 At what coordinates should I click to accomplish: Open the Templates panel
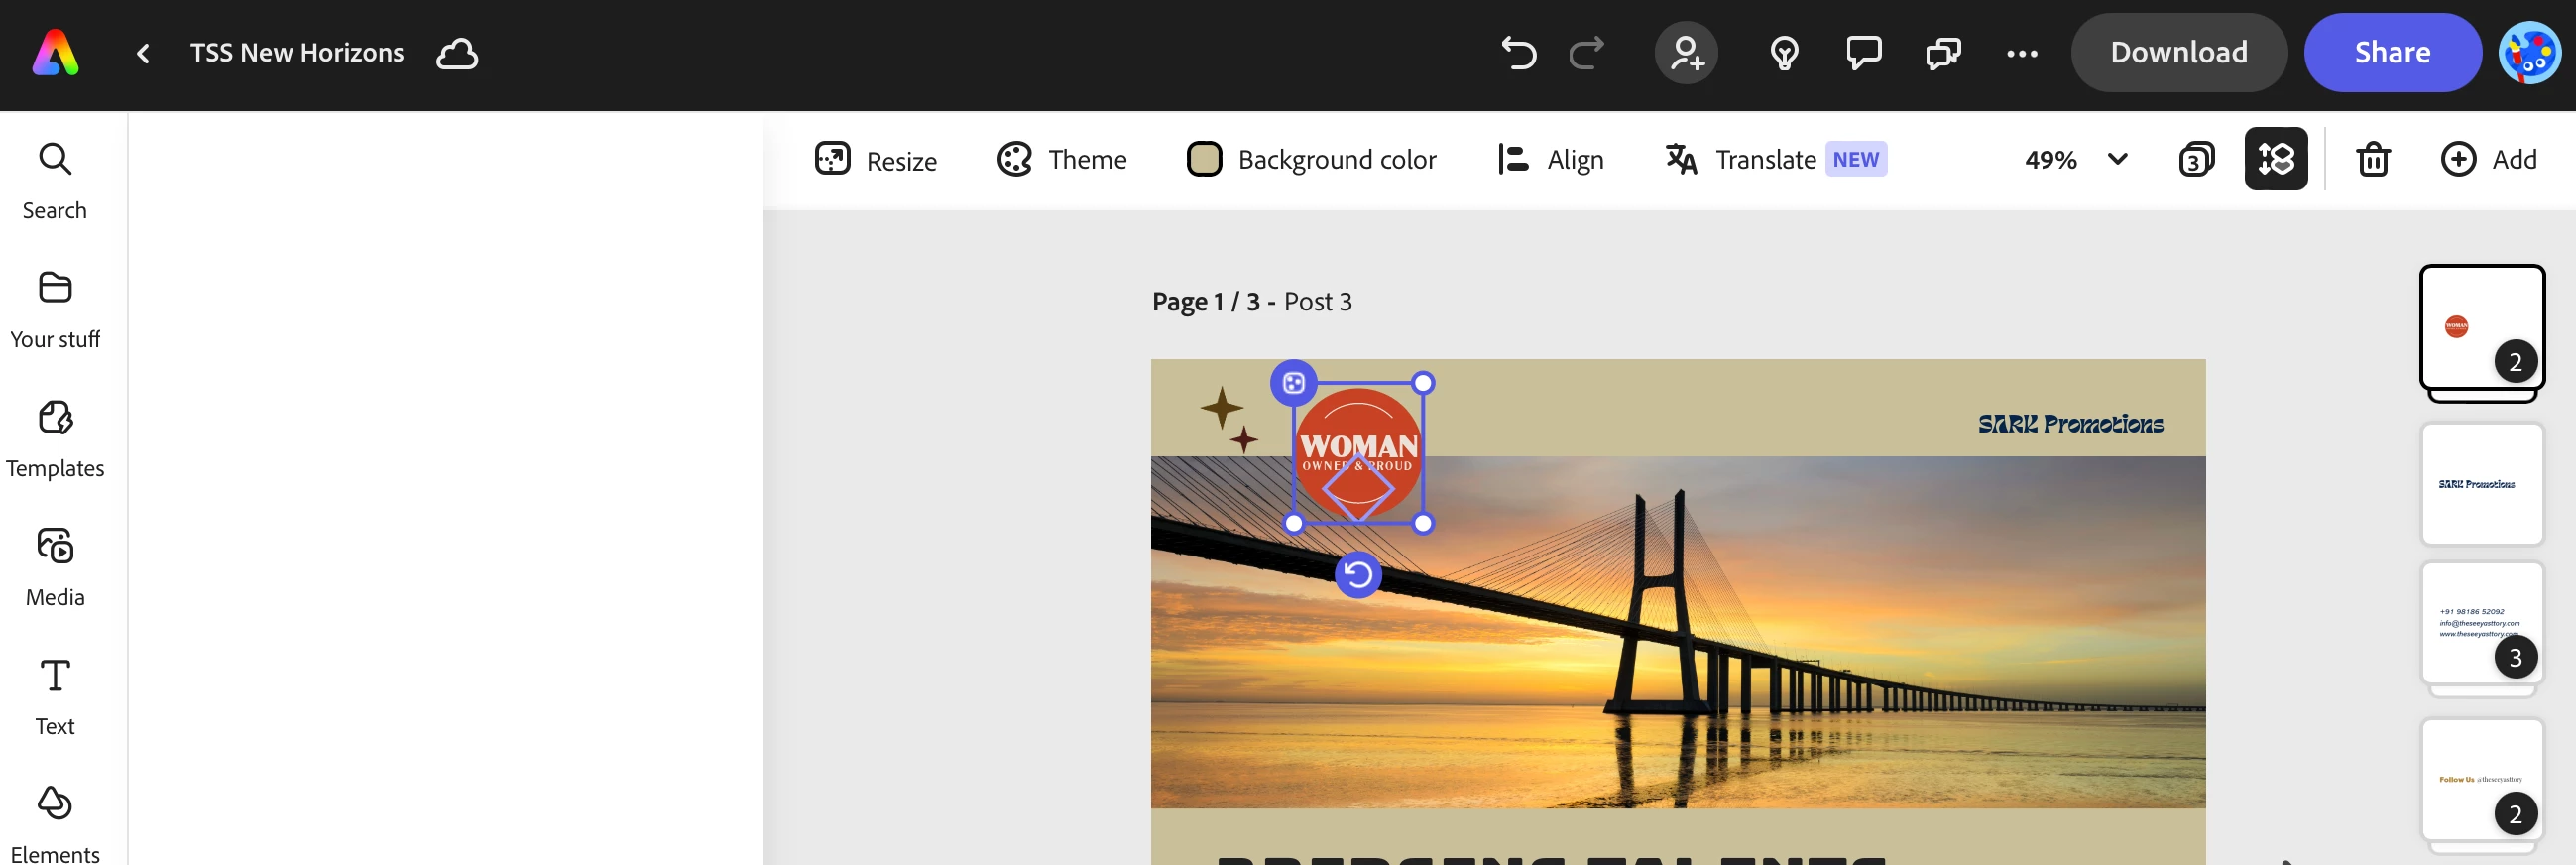(x=55, y=438)
